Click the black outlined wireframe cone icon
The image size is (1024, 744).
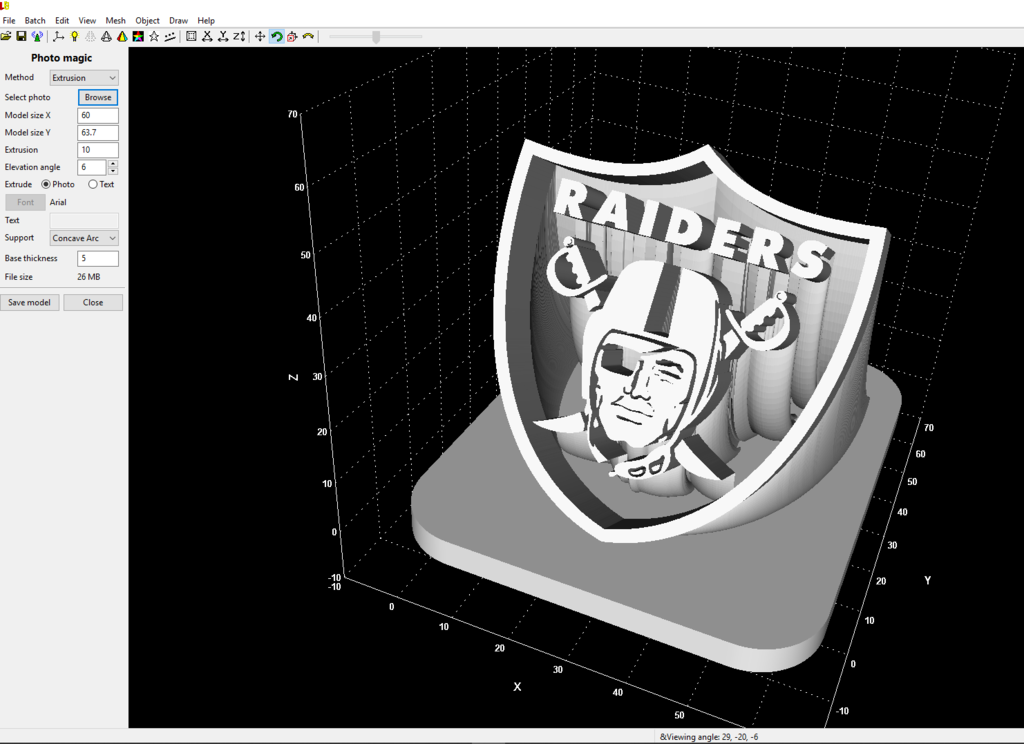[x=106, y=37]
